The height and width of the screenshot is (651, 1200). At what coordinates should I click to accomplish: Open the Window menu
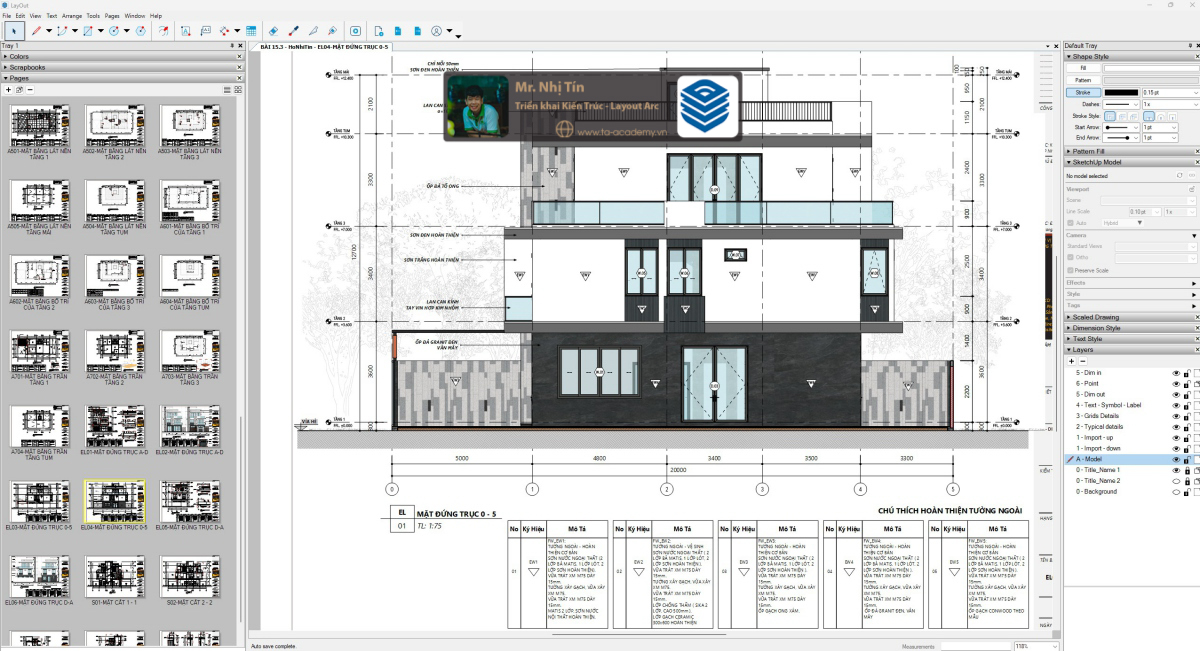coord(135,16)
